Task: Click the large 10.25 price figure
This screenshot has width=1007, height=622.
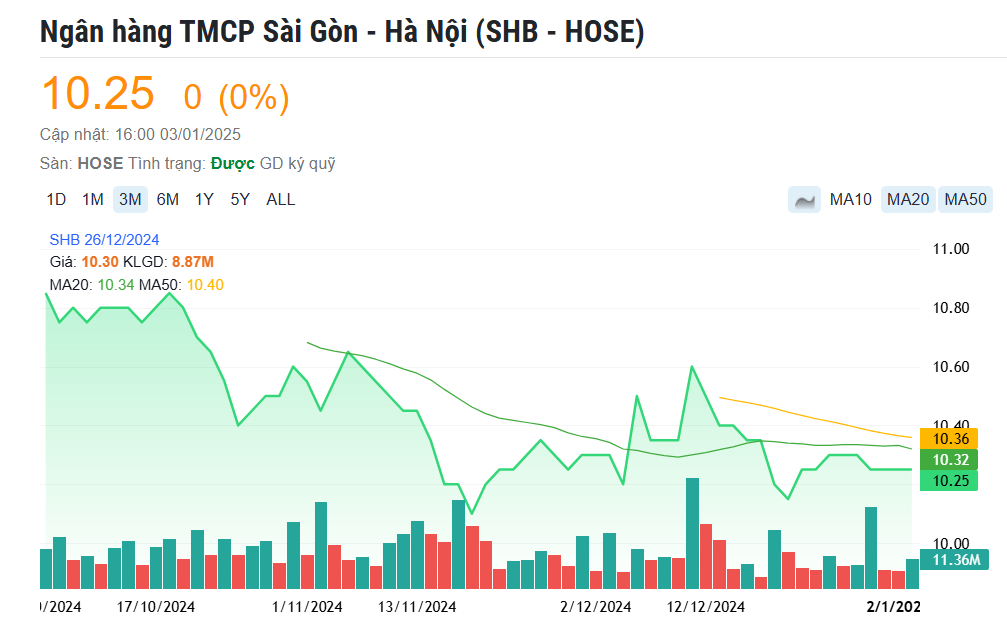Action: coord(98,94)
